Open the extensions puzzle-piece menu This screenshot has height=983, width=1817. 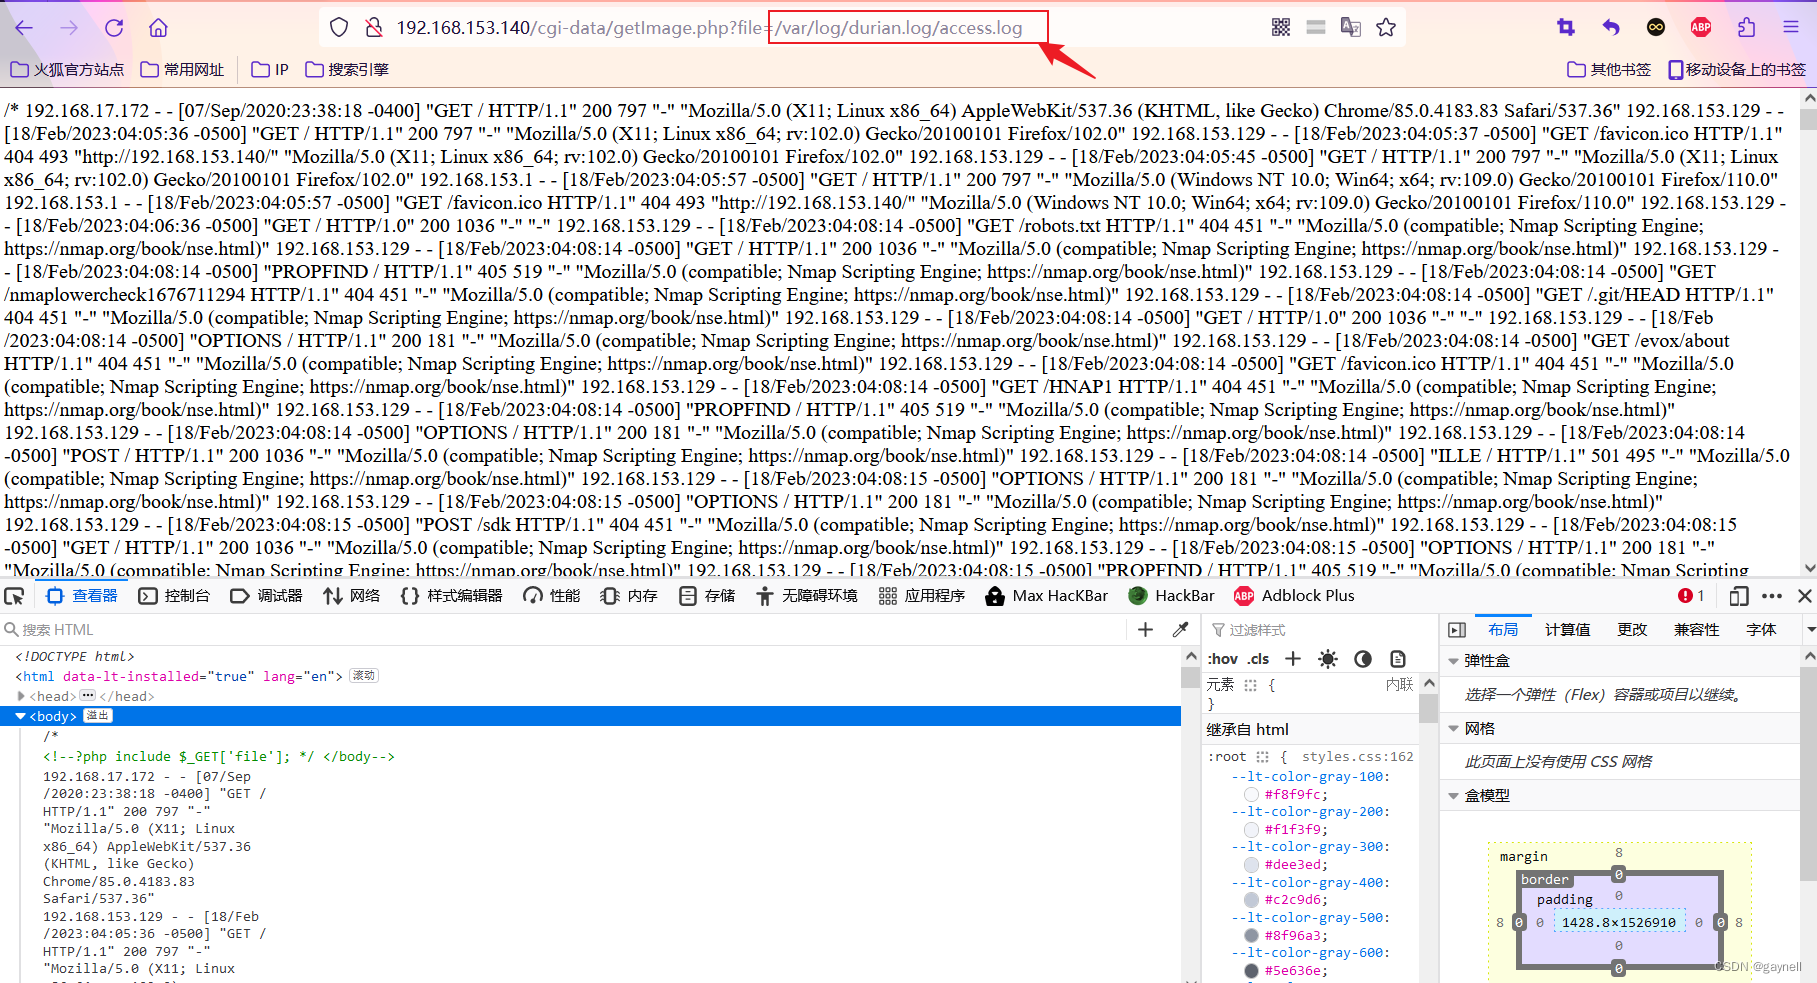pyautogui.click(x=1746, y=28)
